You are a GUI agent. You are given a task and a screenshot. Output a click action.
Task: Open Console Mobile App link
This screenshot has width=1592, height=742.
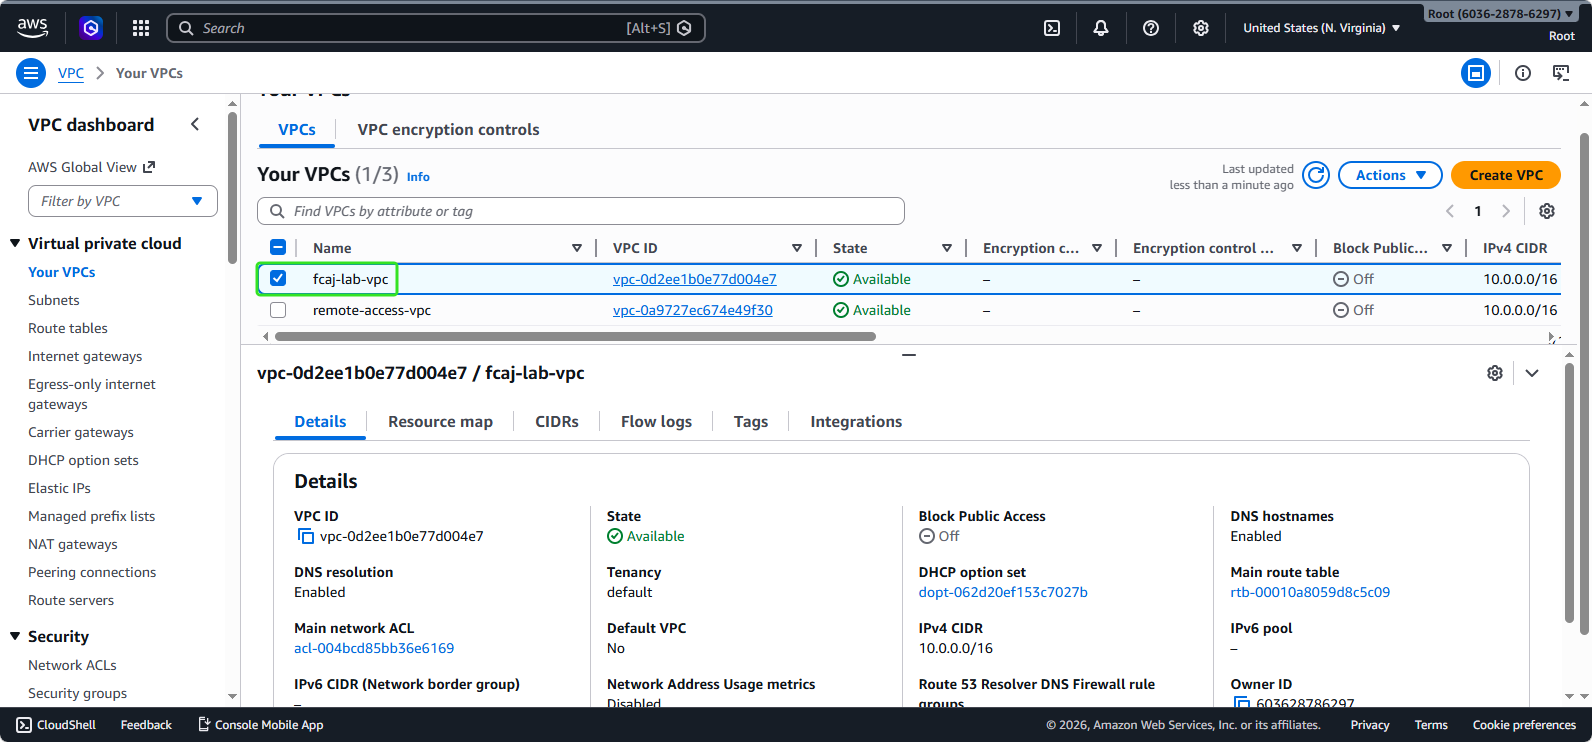260,725
